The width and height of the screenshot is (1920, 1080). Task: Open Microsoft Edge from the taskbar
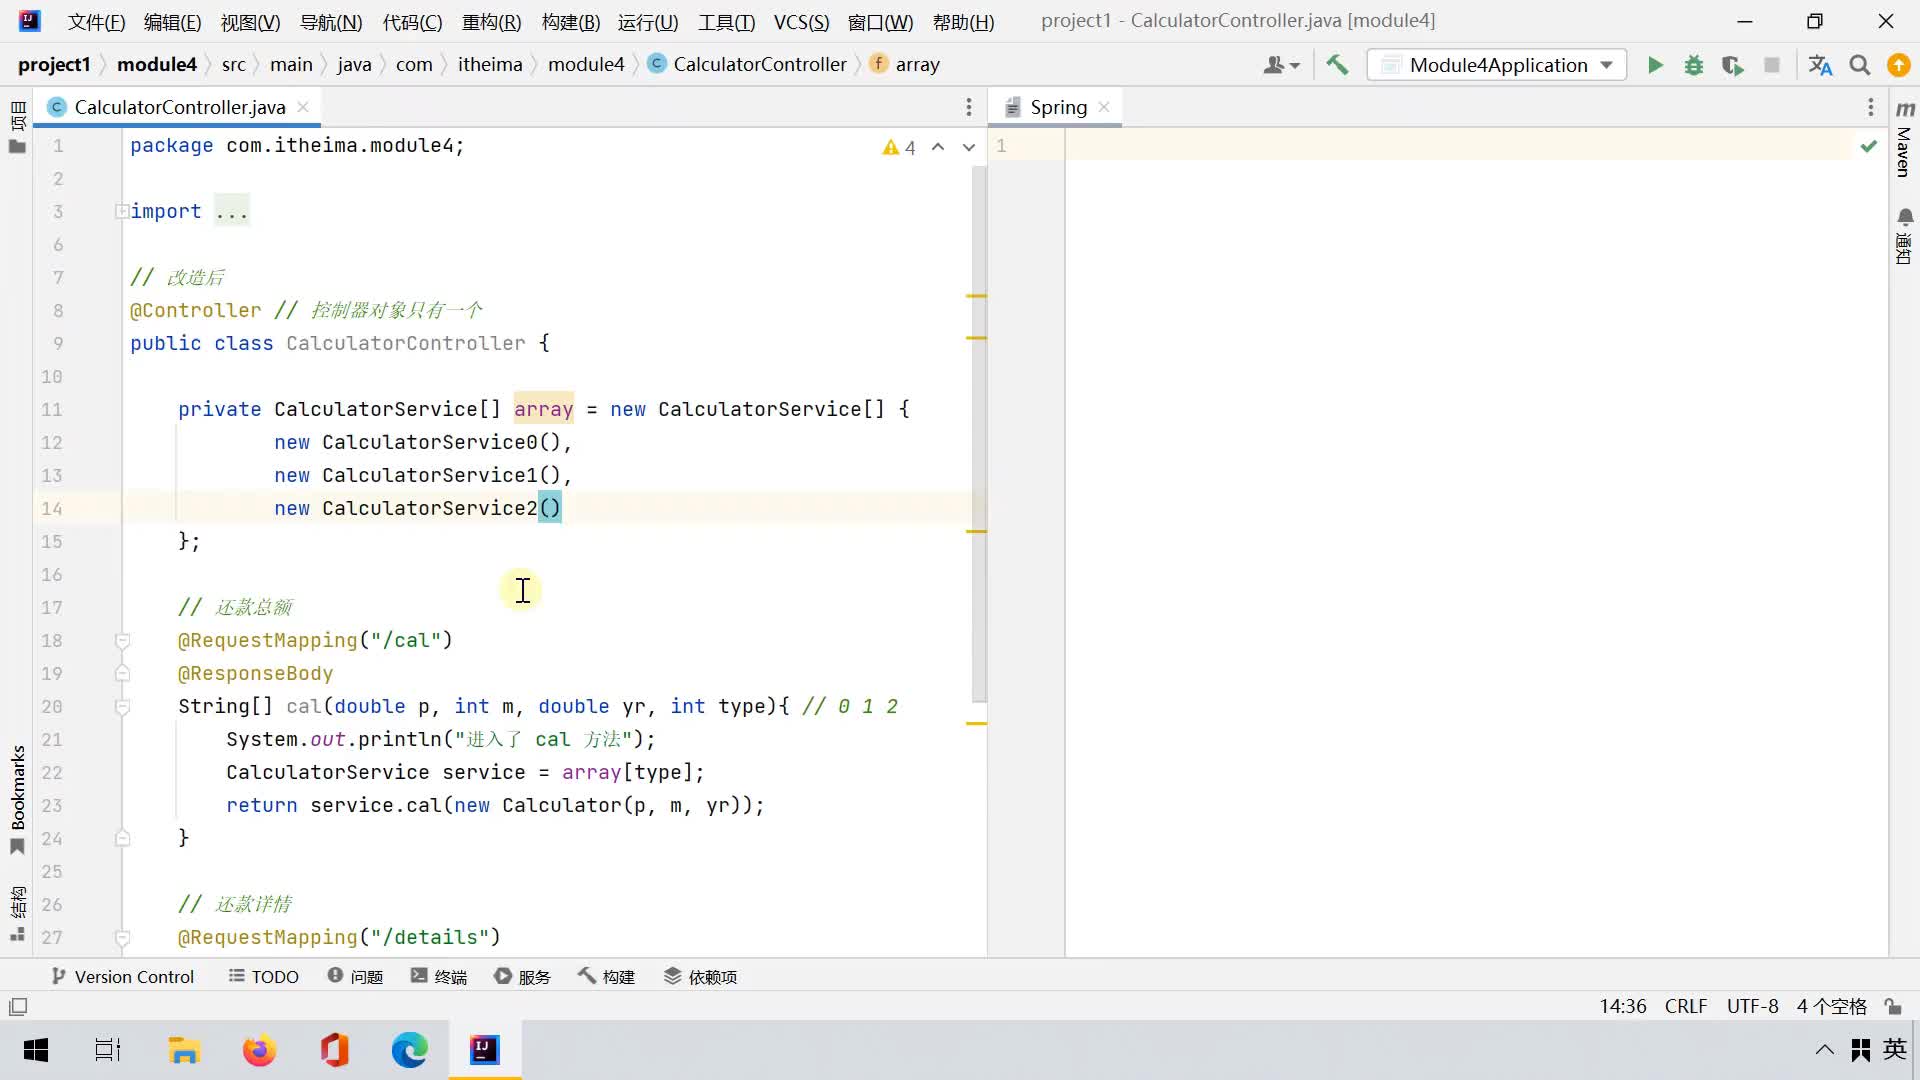point(409,1050)
